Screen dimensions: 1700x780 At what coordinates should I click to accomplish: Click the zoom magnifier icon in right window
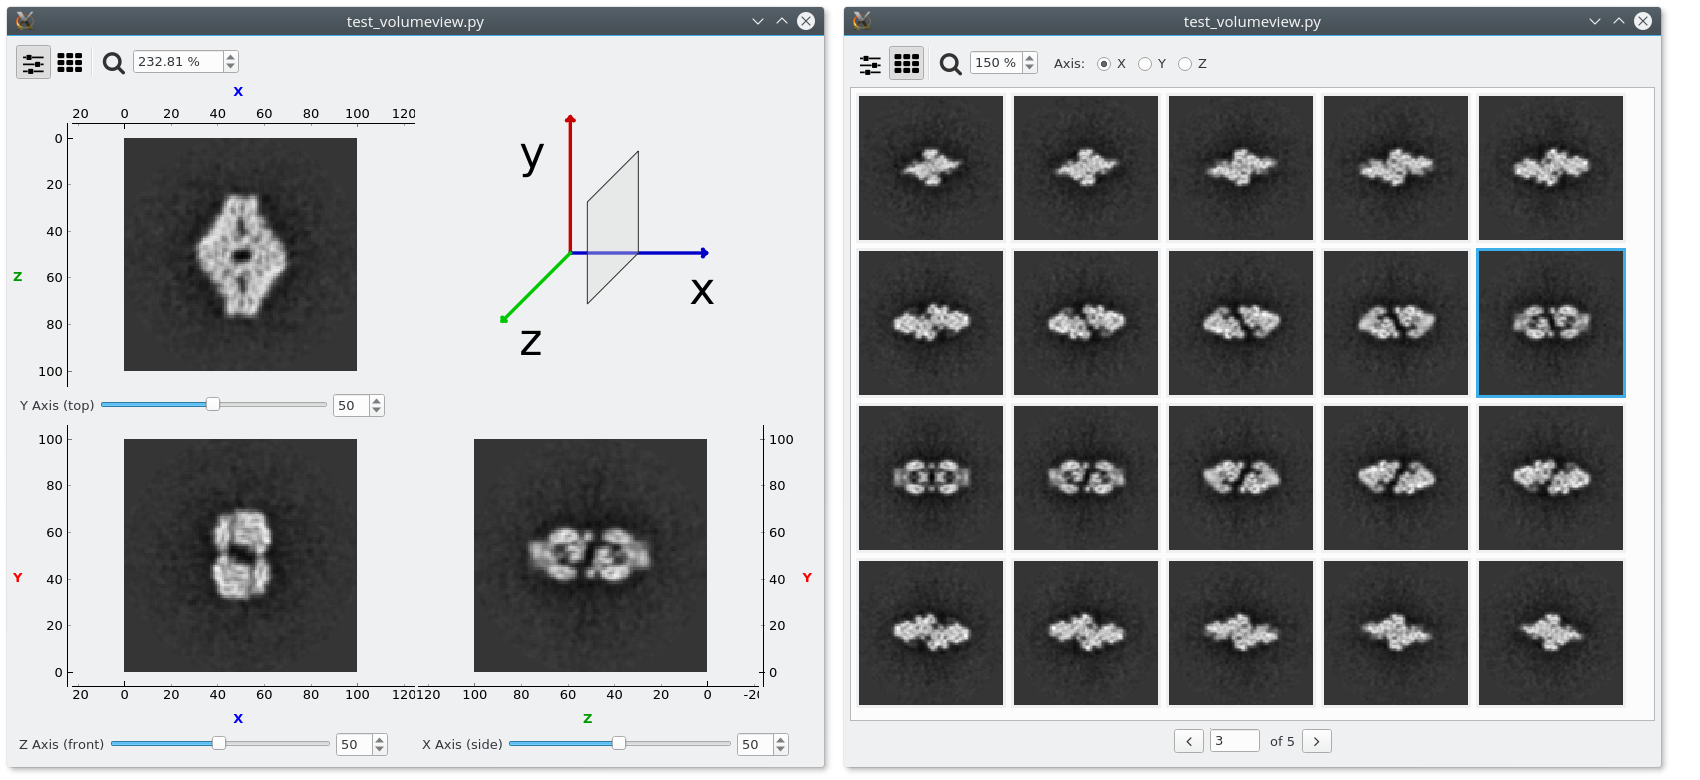[951, 64]
